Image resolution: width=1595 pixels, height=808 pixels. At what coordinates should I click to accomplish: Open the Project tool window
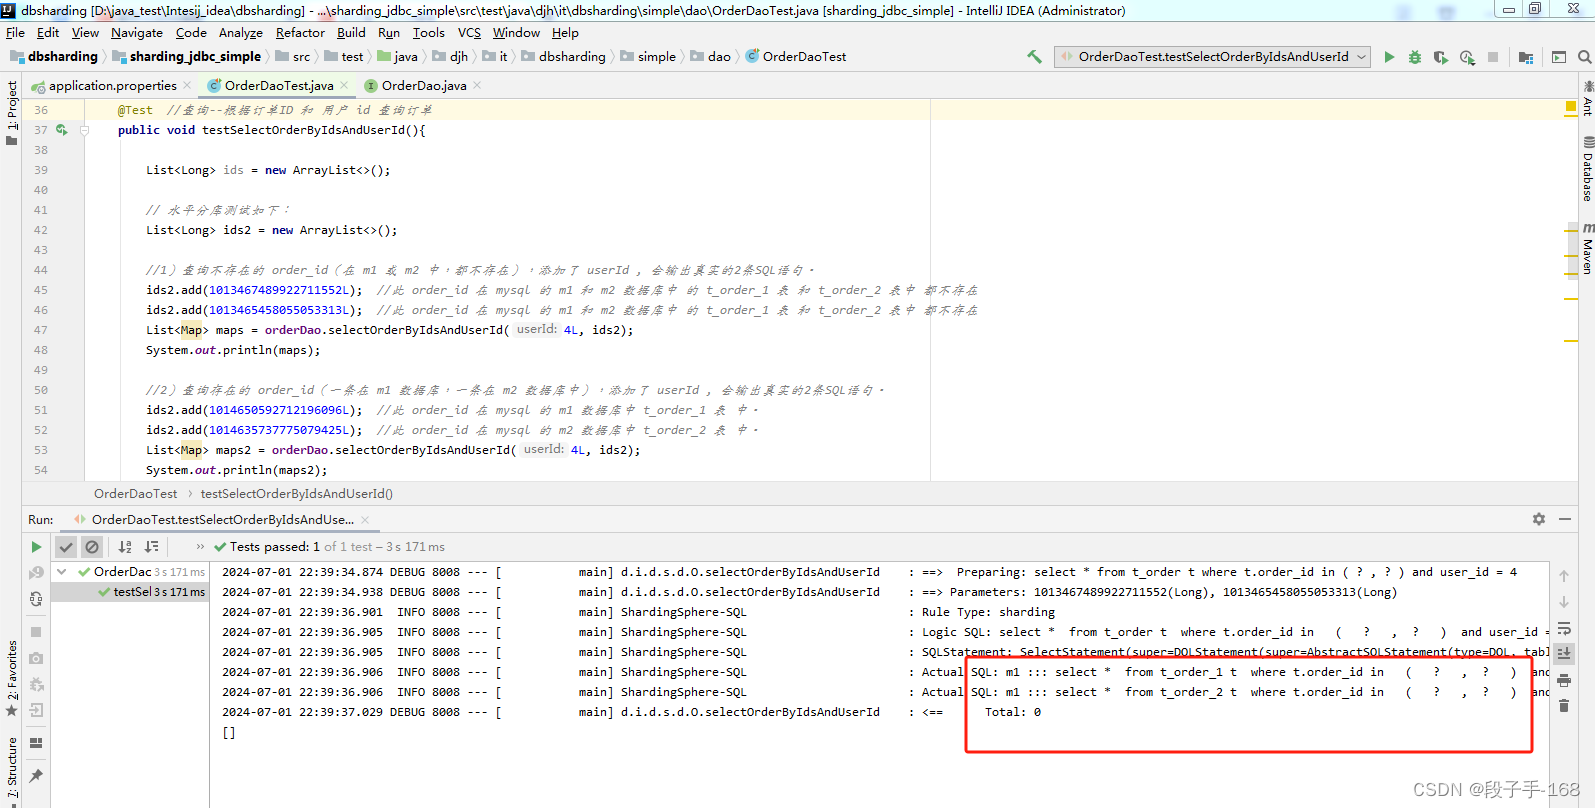click(12, 113)
